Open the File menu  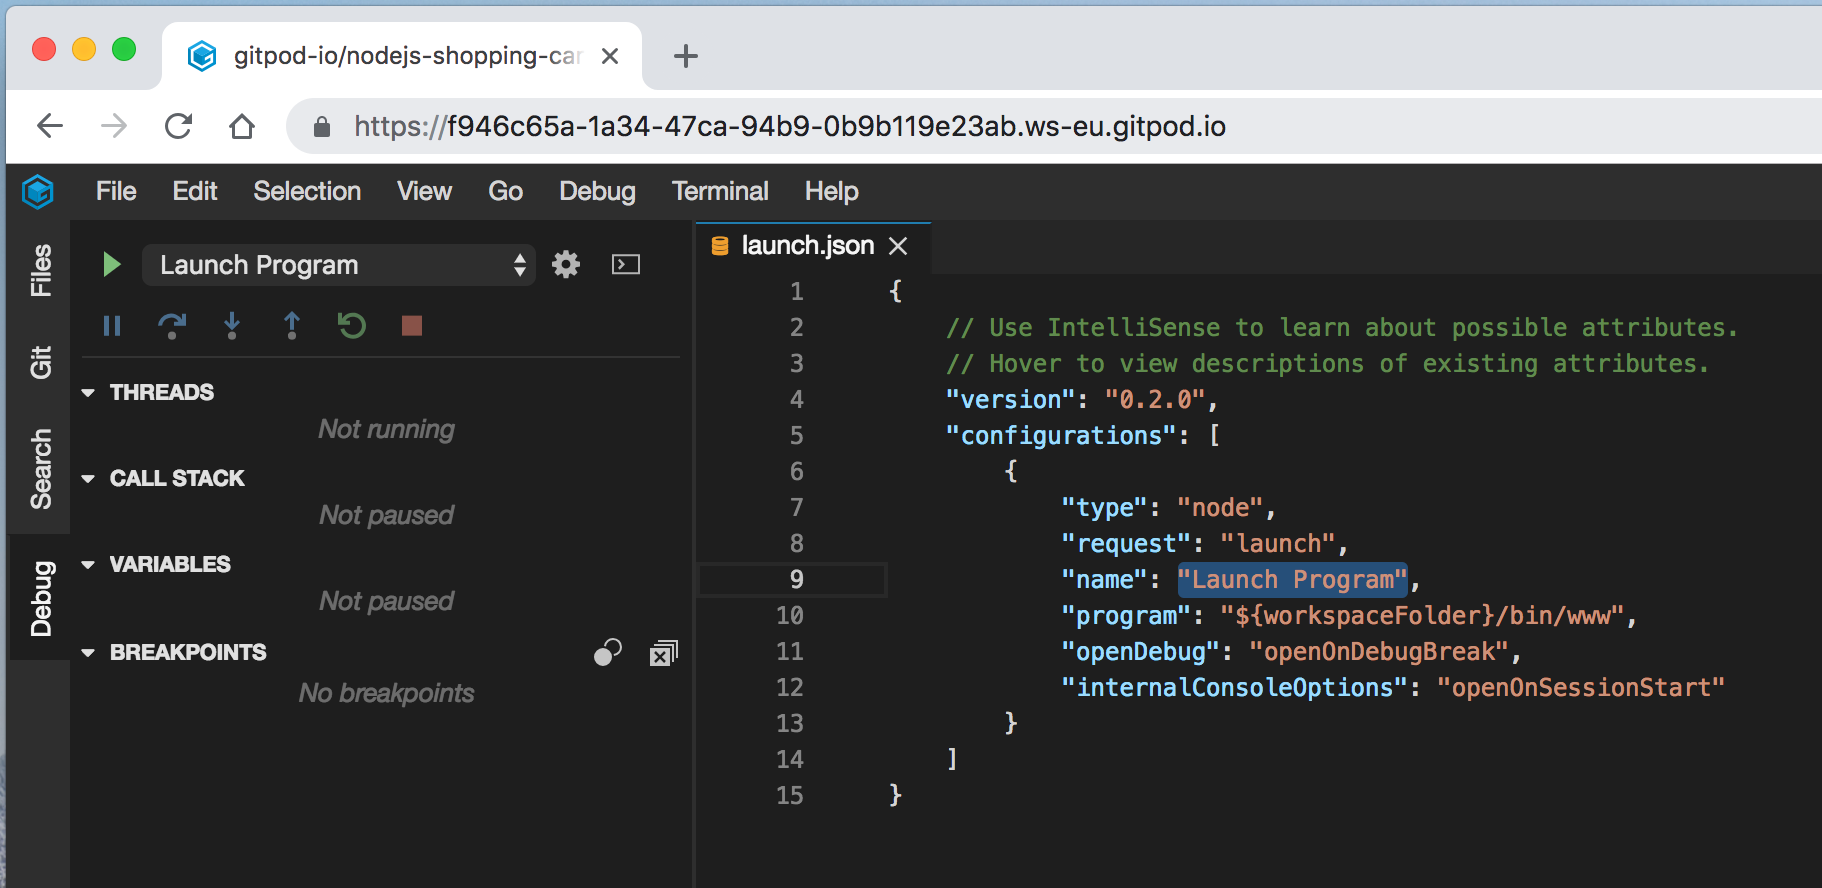tap(116, 191)
